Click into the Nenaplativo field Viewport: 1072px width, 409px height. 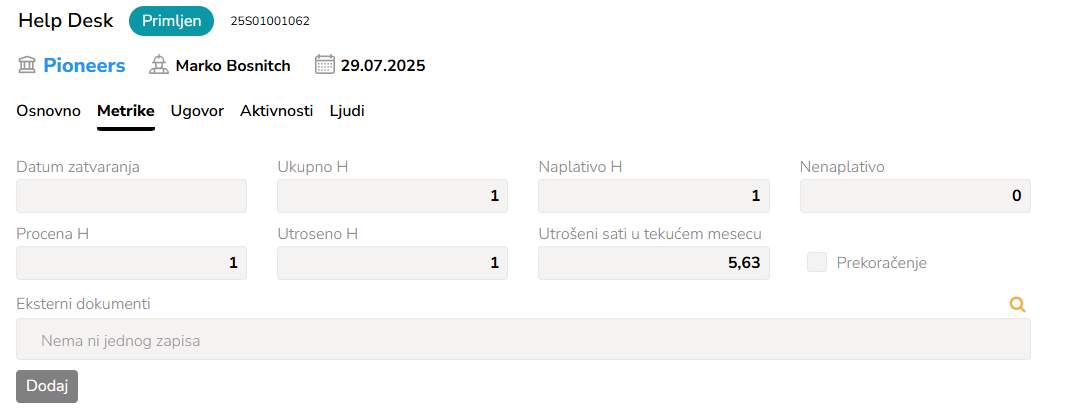pos(915,196)
